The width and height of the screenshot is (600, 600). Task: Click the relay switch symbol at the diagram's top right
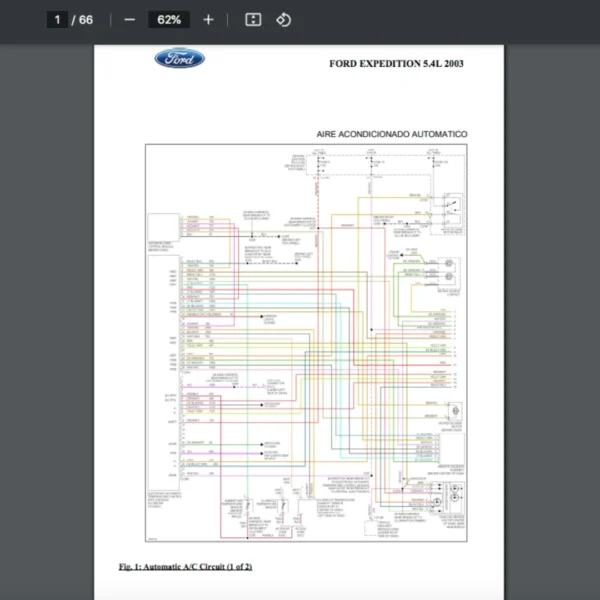[452, 206]
